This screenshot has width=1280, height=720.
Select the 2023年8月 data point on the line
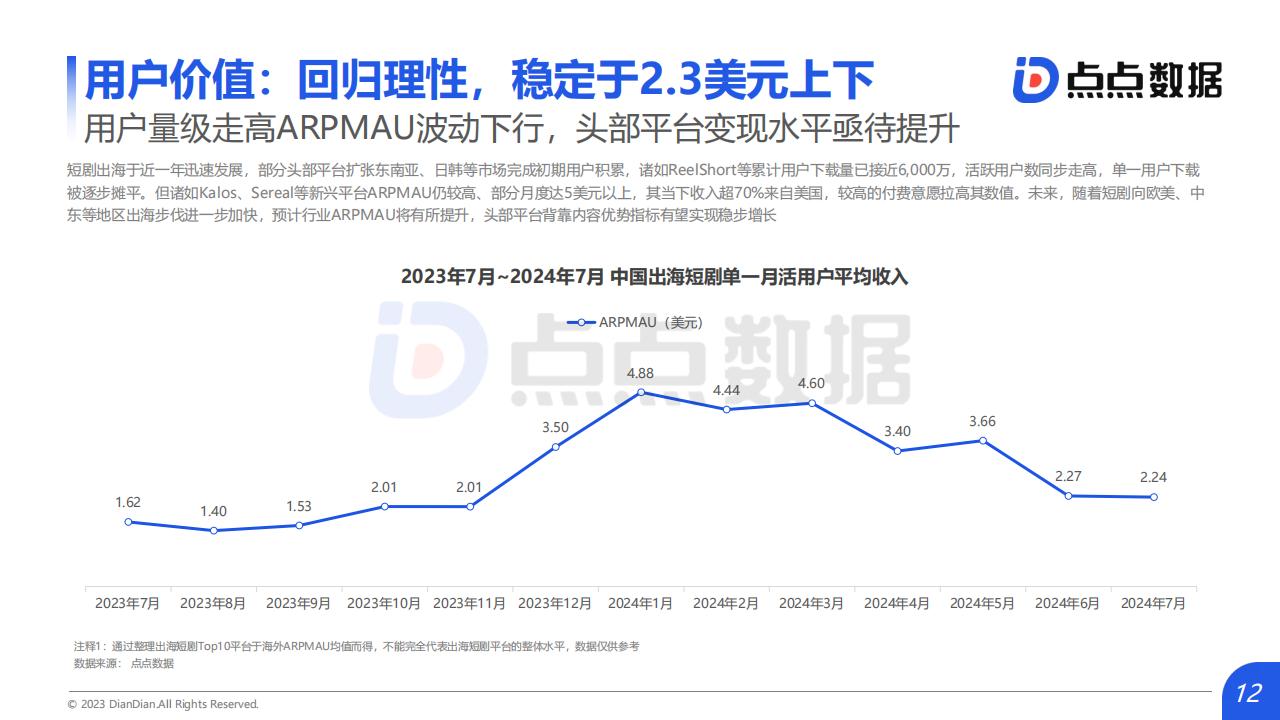click(214, 530)
